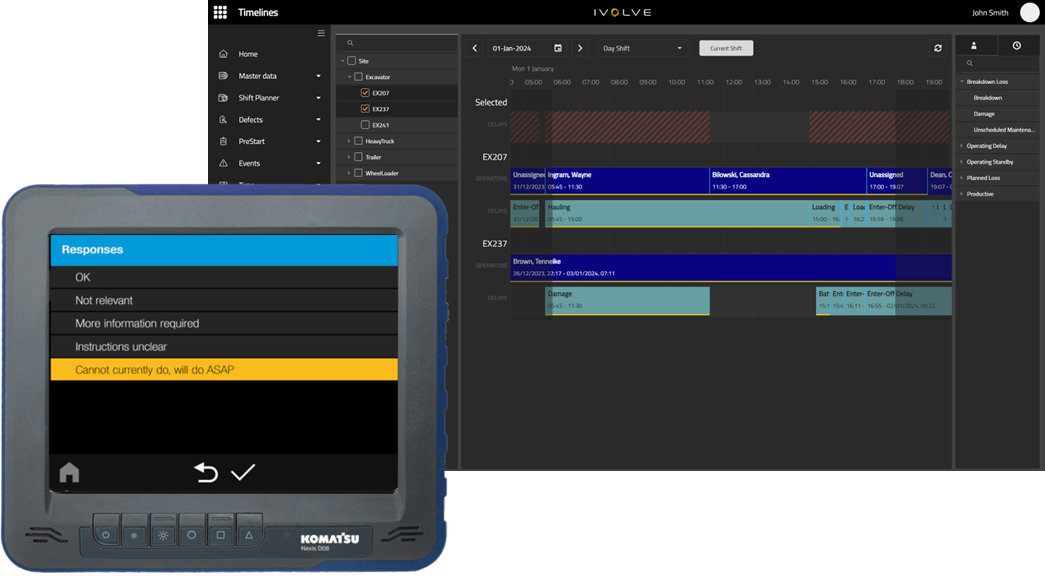The height and width of the screenshot is (576, 1045).
Task: Click the equipment tree search field
Action: point(397,43)
